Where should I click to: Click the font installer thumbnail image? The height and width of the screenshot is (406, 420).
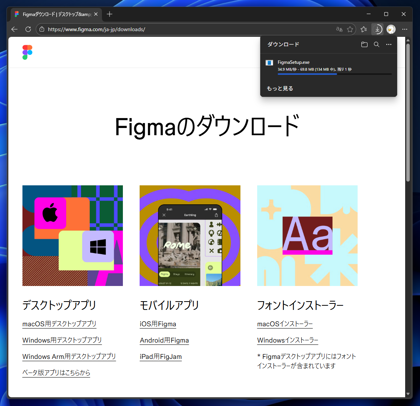pos(307,235)
